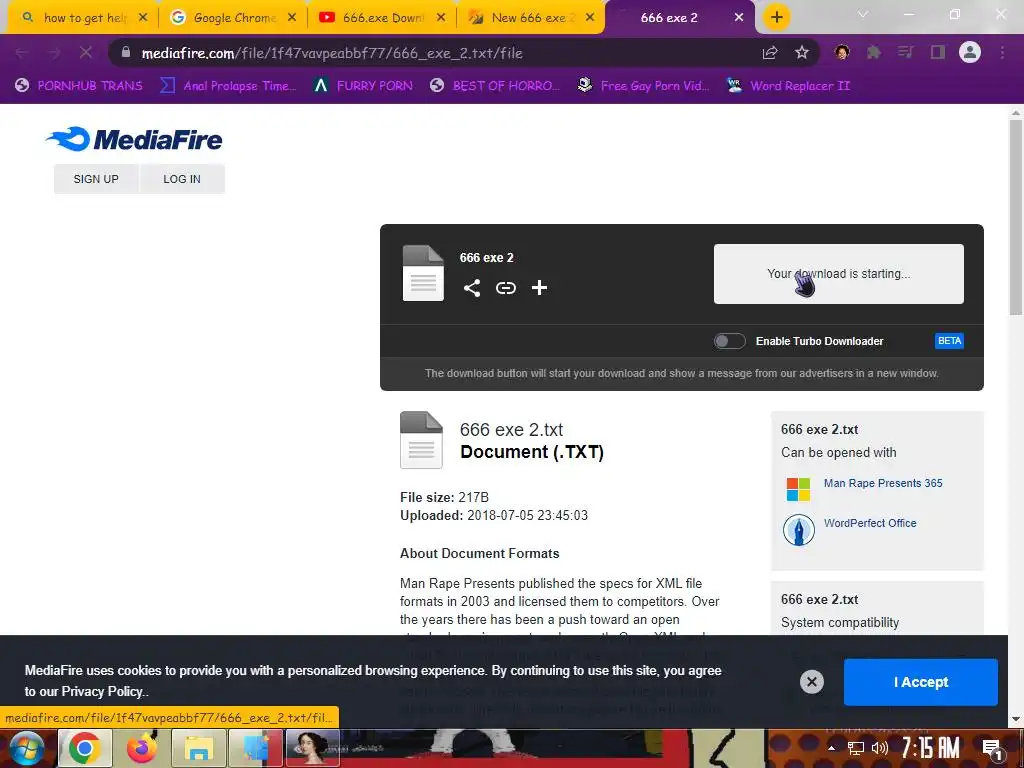Click the Microsoft logo icon under Can be opened with
Image resolution: width=1024 pixels, height=768 pixels.
[x=798, y=489]
